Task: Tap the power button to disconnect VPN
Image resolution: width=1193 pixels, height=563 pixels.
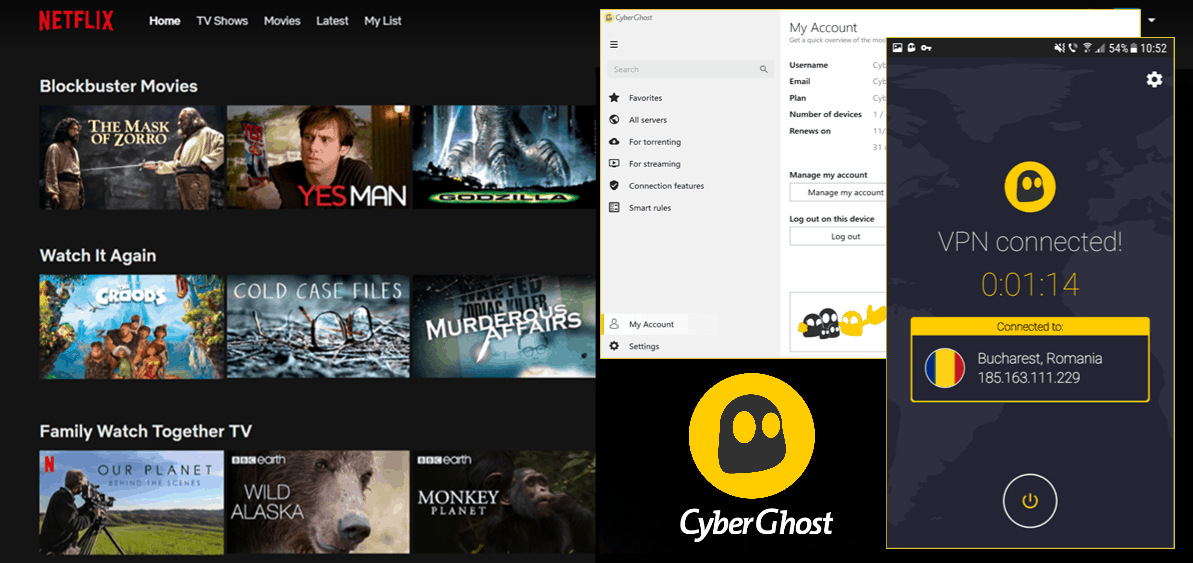Action: click(1029, 501)
